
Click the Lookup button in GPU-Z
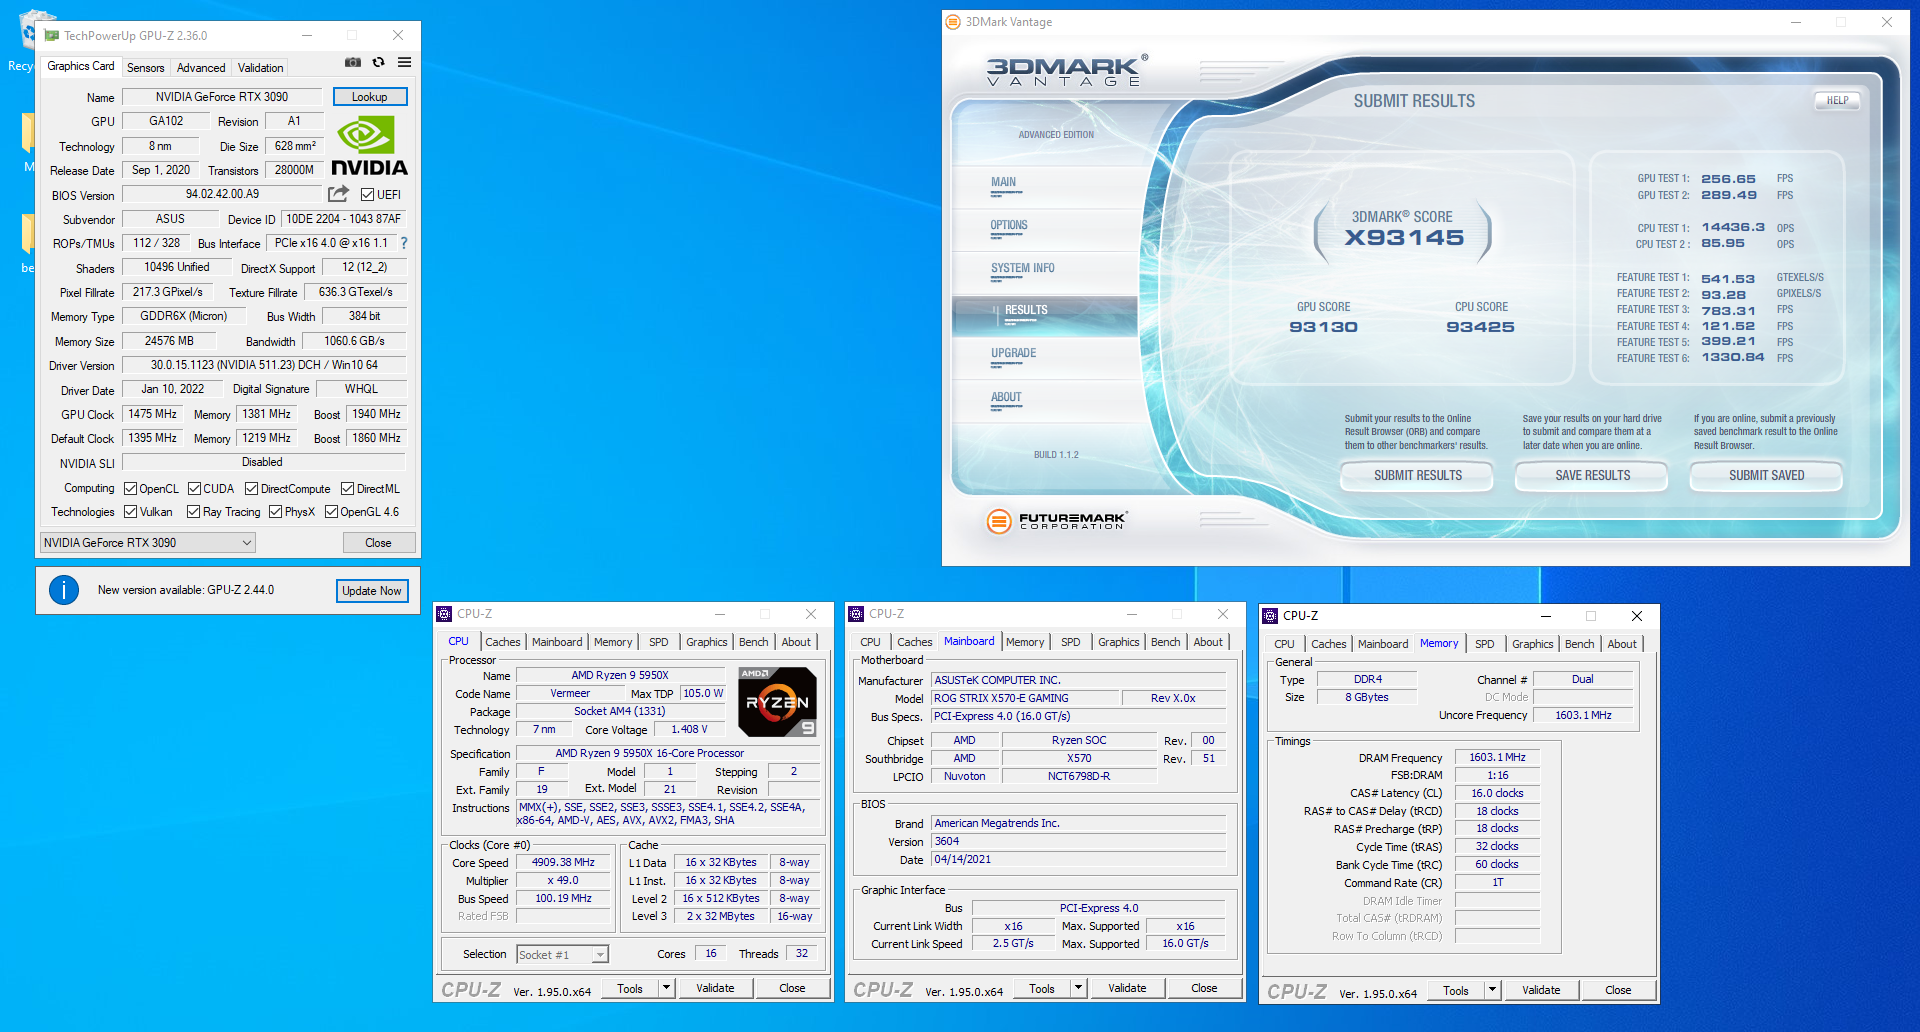(x=370, y=97)
